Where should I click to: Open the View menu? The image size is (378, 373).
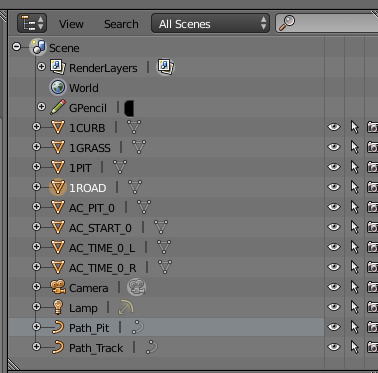click(71, 24)
